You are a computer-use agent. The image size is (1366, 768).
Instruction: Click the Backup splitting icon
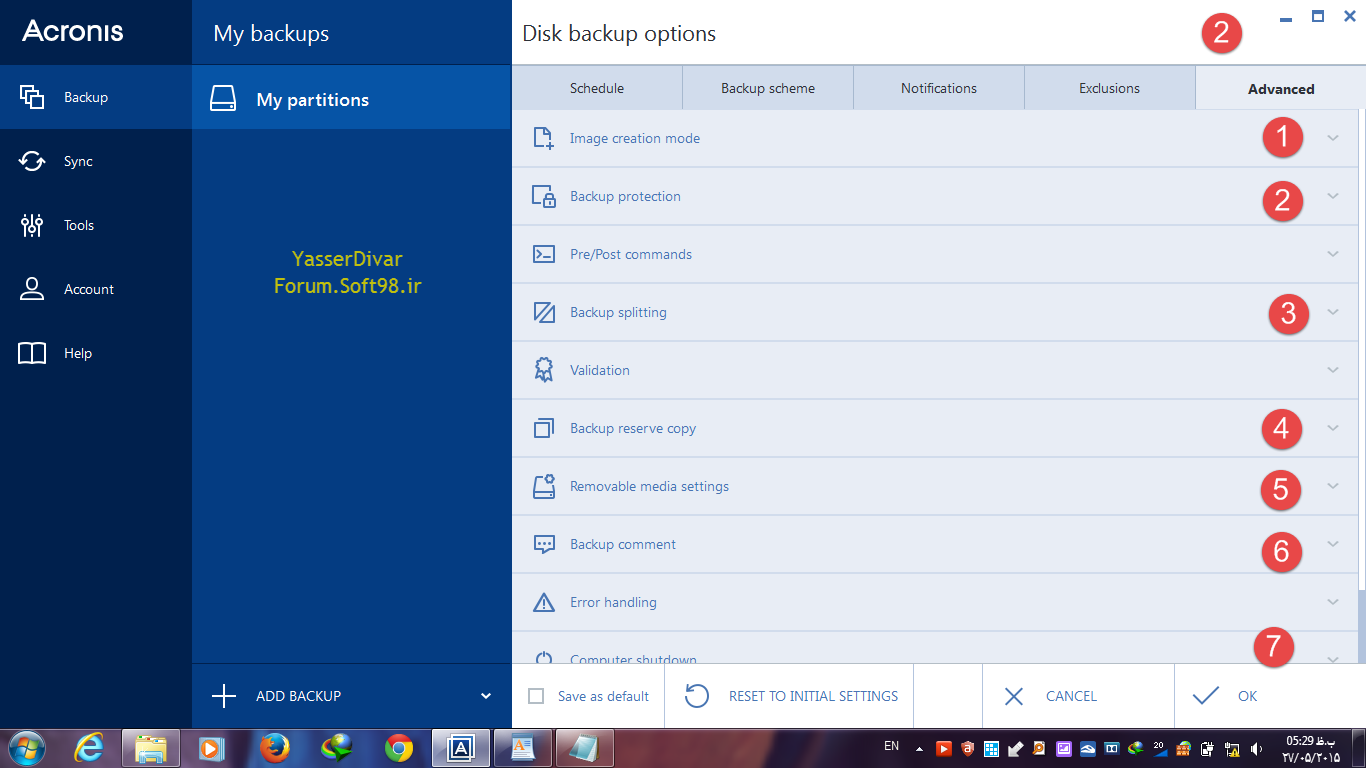(543, 312)
